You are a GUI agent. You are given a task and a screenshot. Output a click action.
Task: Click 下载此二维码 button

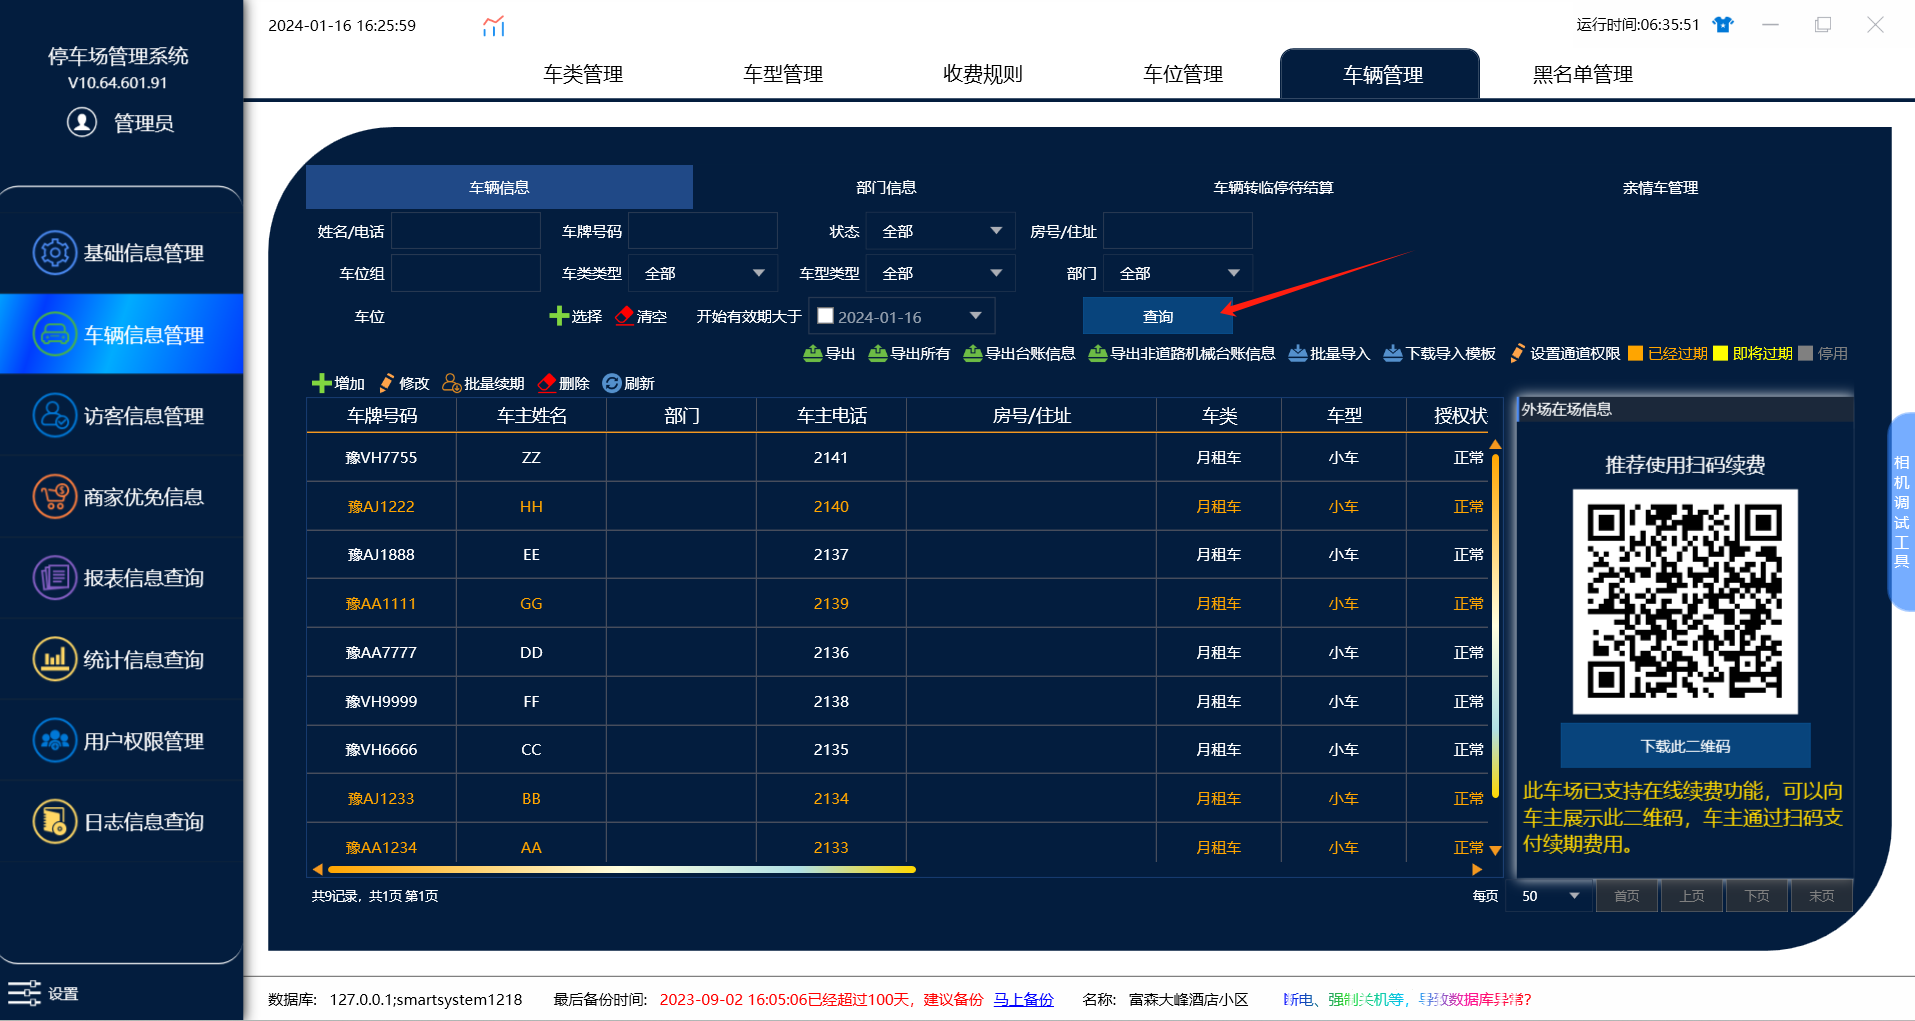click(x=1685, y=746)
